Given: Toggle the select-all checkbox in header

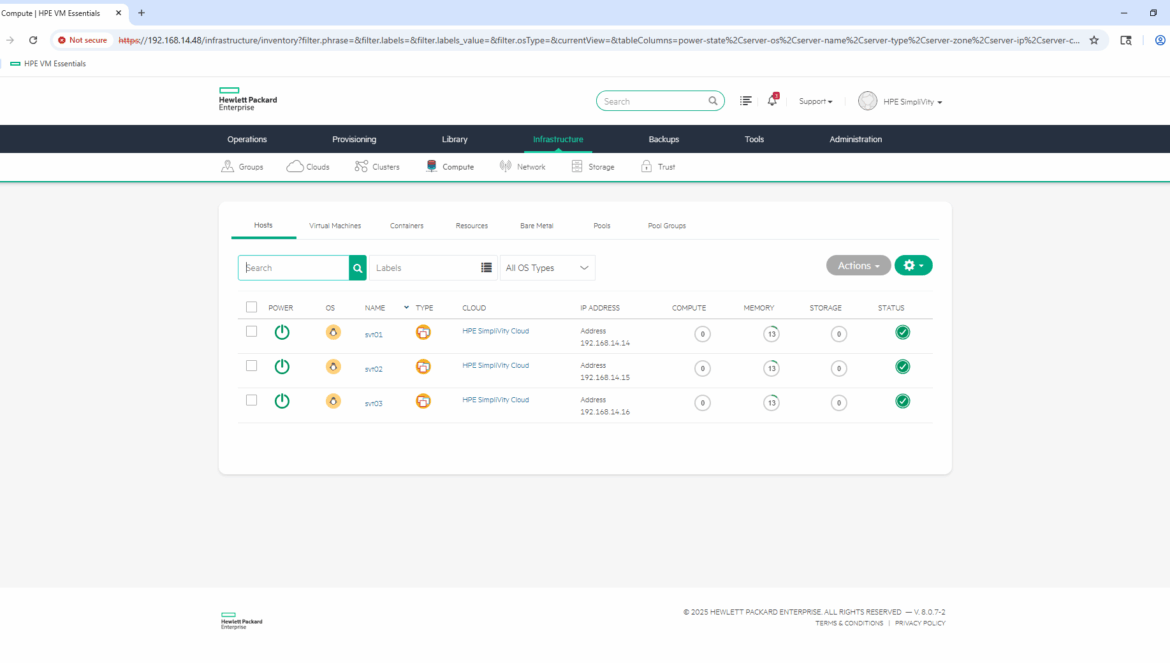Looking at the screenshot, I should tap(252, 307).
